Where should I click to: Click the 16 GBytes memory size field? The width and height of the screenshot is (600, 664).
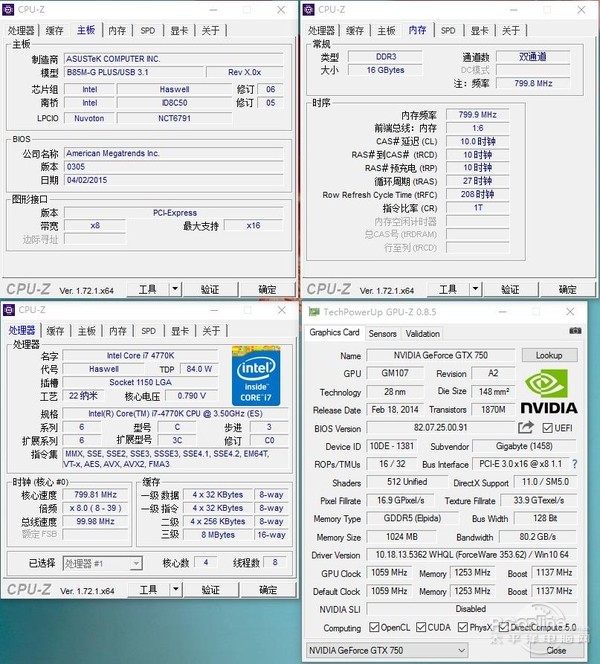pos(385,70)
